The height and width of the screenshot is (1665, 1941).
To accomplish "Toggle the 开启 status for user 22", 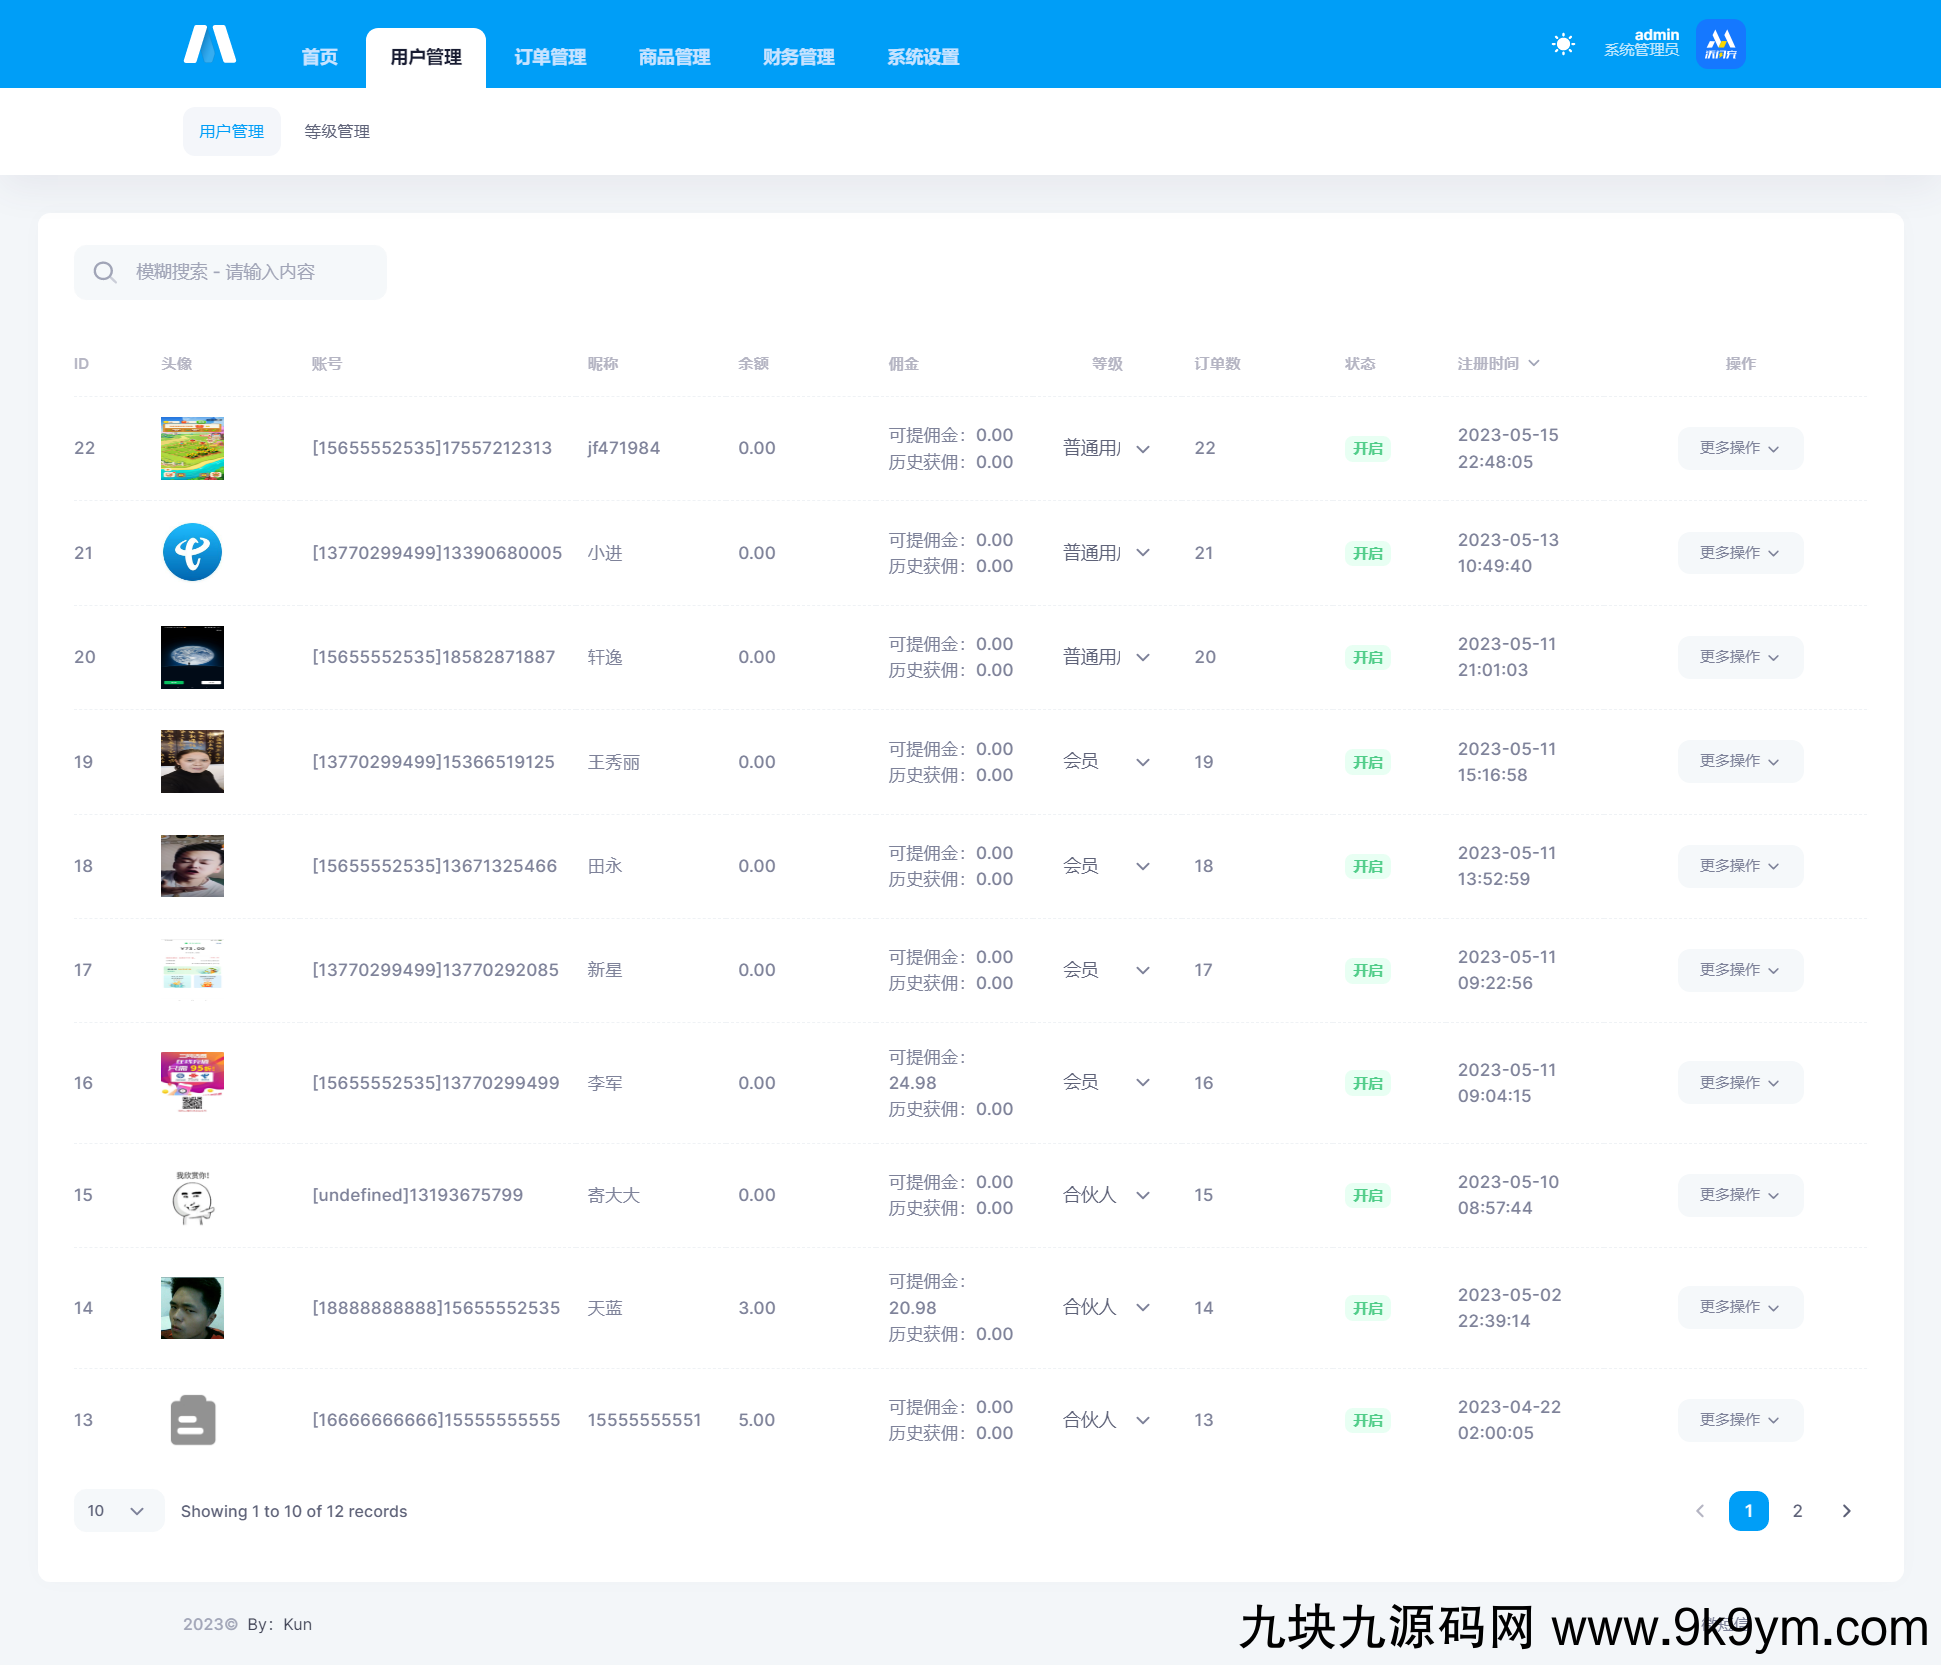I will click(1367, 448).
